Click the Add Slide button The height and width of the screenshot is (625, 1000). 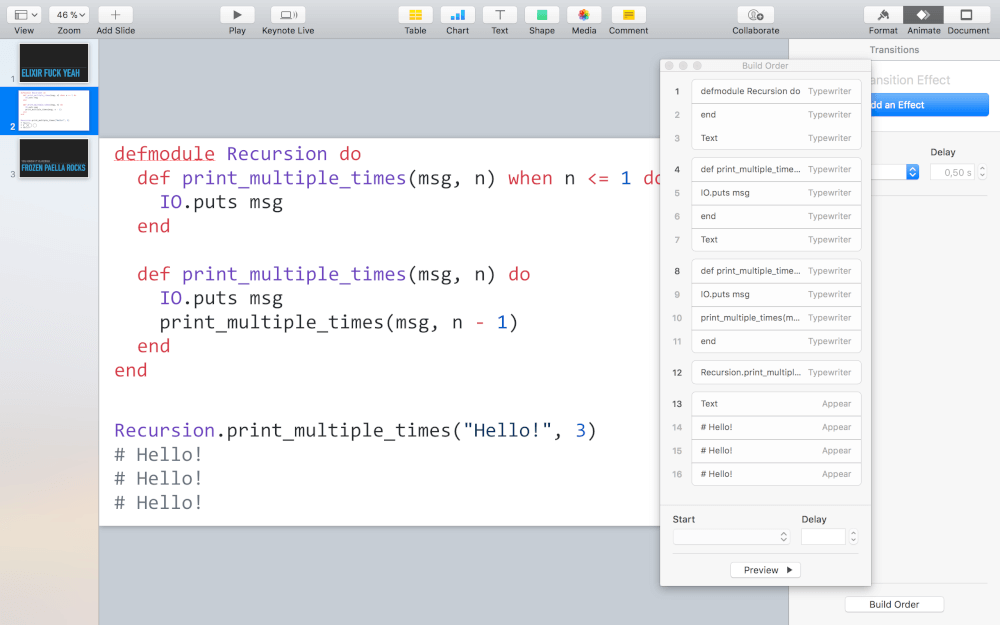(x=115, y=15)
